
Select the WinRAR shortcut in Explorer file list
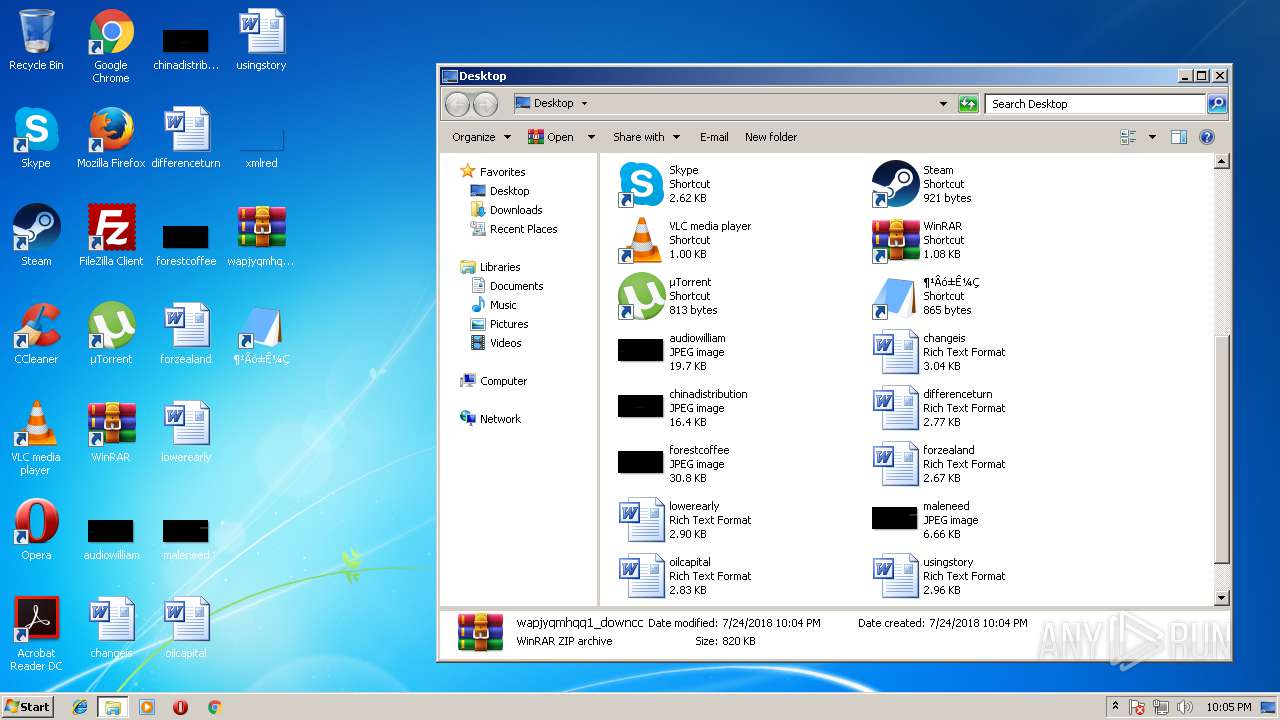(x=917, y=240)
